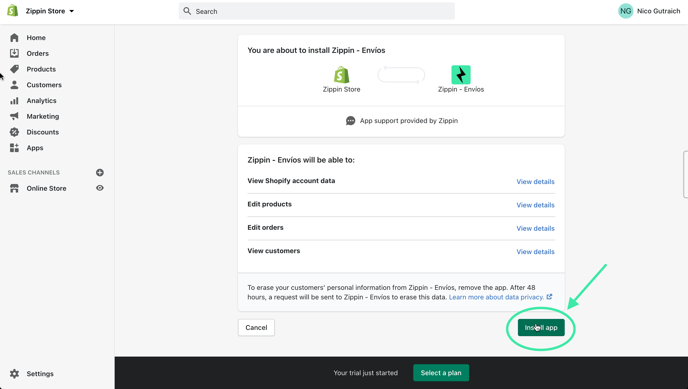The height and width of the screenshot is (389, 688).
Task: Click the Customers person icon
Action: point(14,85)
